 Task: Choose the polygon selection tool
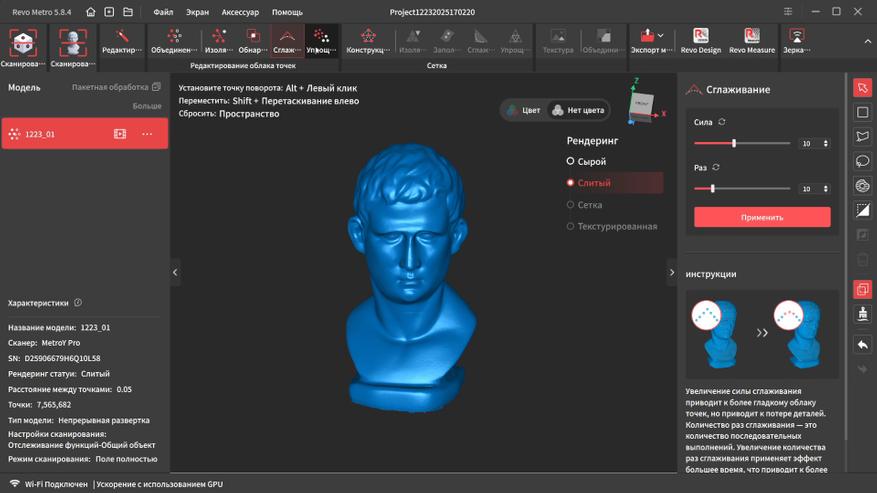[x=862, y=137]
